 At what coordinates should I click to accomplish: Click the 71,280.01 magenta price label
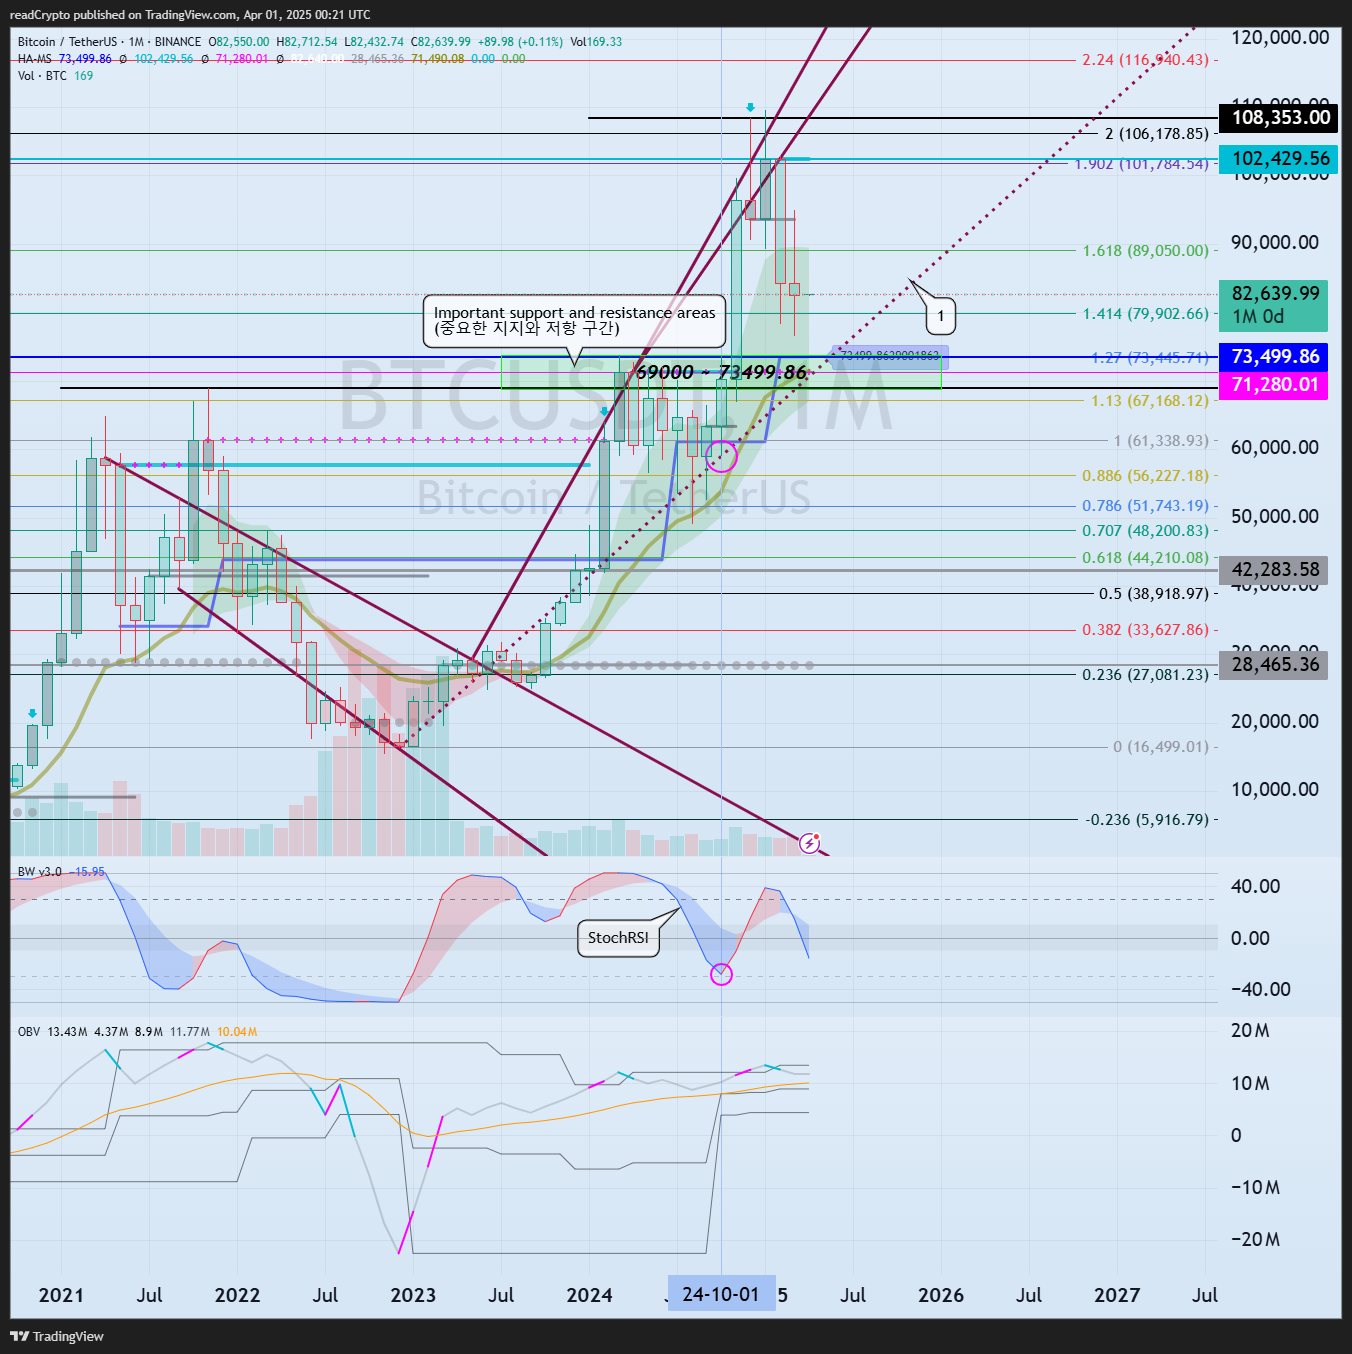1274,385
